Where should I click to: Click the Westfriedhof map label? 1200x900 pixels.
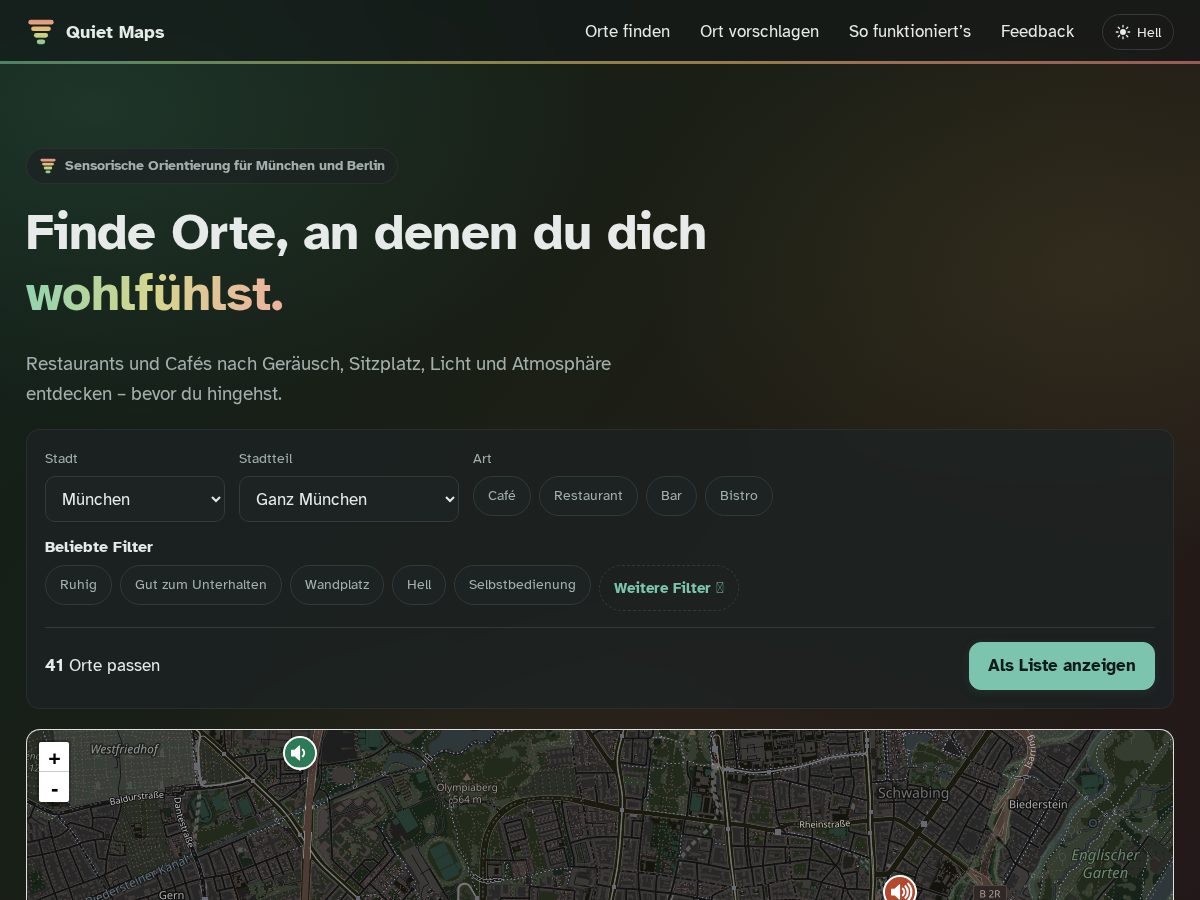[x=125, y=749]
